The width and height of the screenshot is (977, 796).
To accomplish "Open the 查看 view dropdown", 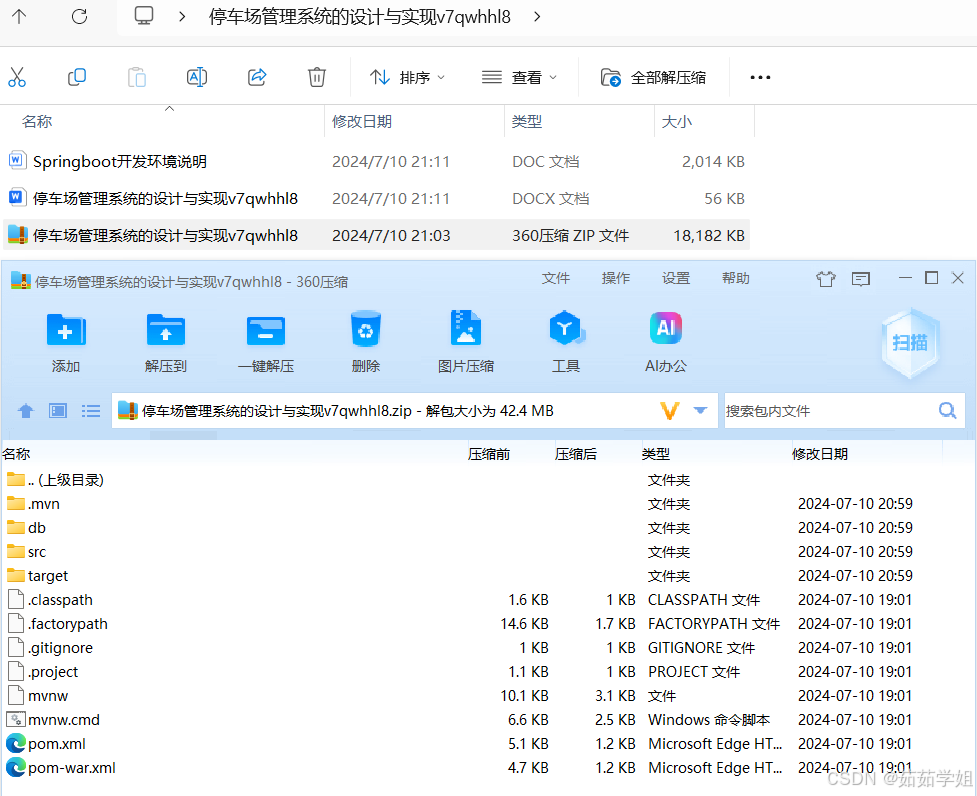I will click(519, 77).
